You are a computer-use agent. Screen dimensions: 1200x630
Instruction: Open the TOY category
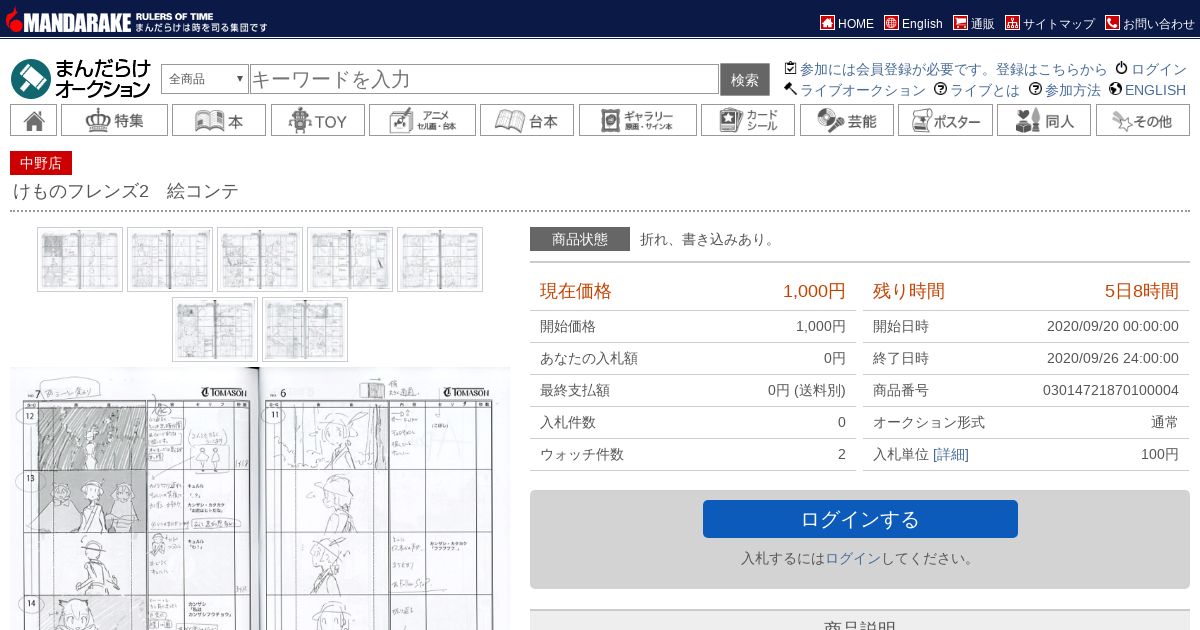point(317,120)
